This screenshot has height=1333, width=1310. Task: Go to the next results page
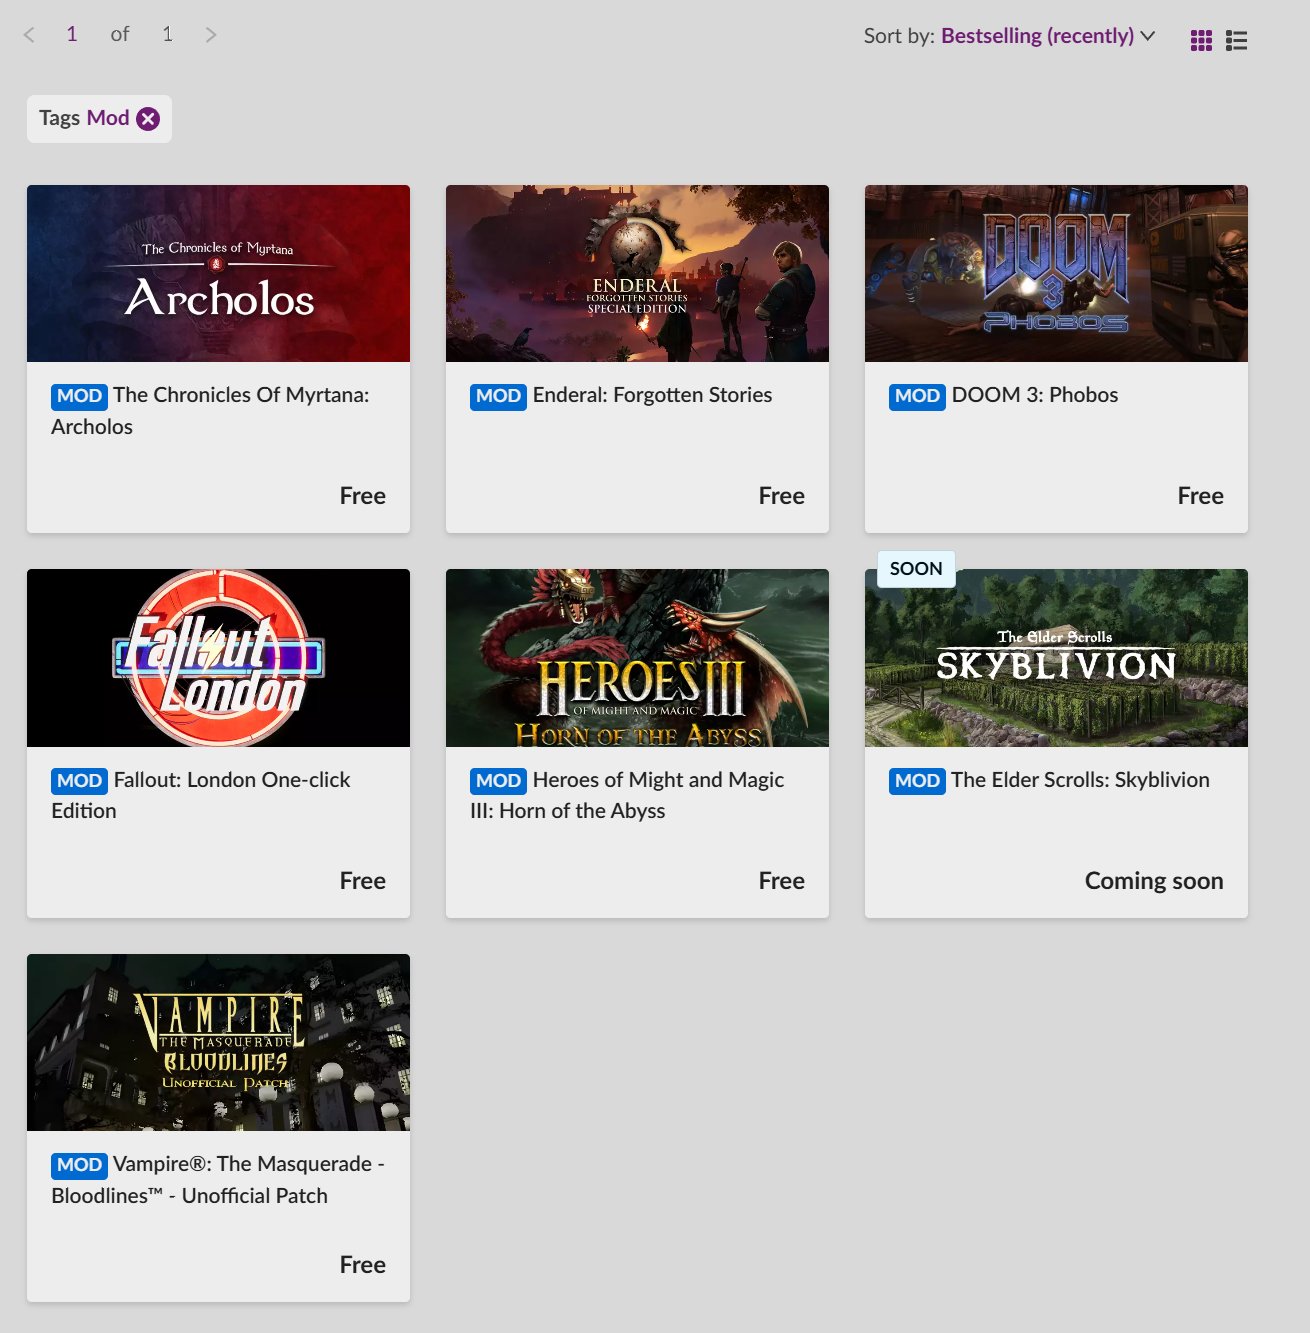(210, 35)
